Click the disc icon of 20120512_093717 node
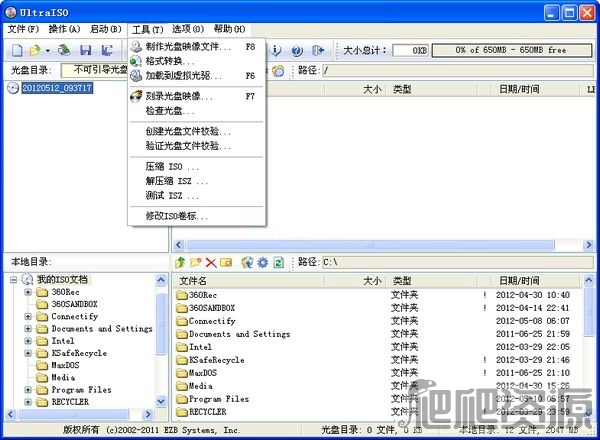Viewport: 600px width, 440px height. click(x=13, y=88)
